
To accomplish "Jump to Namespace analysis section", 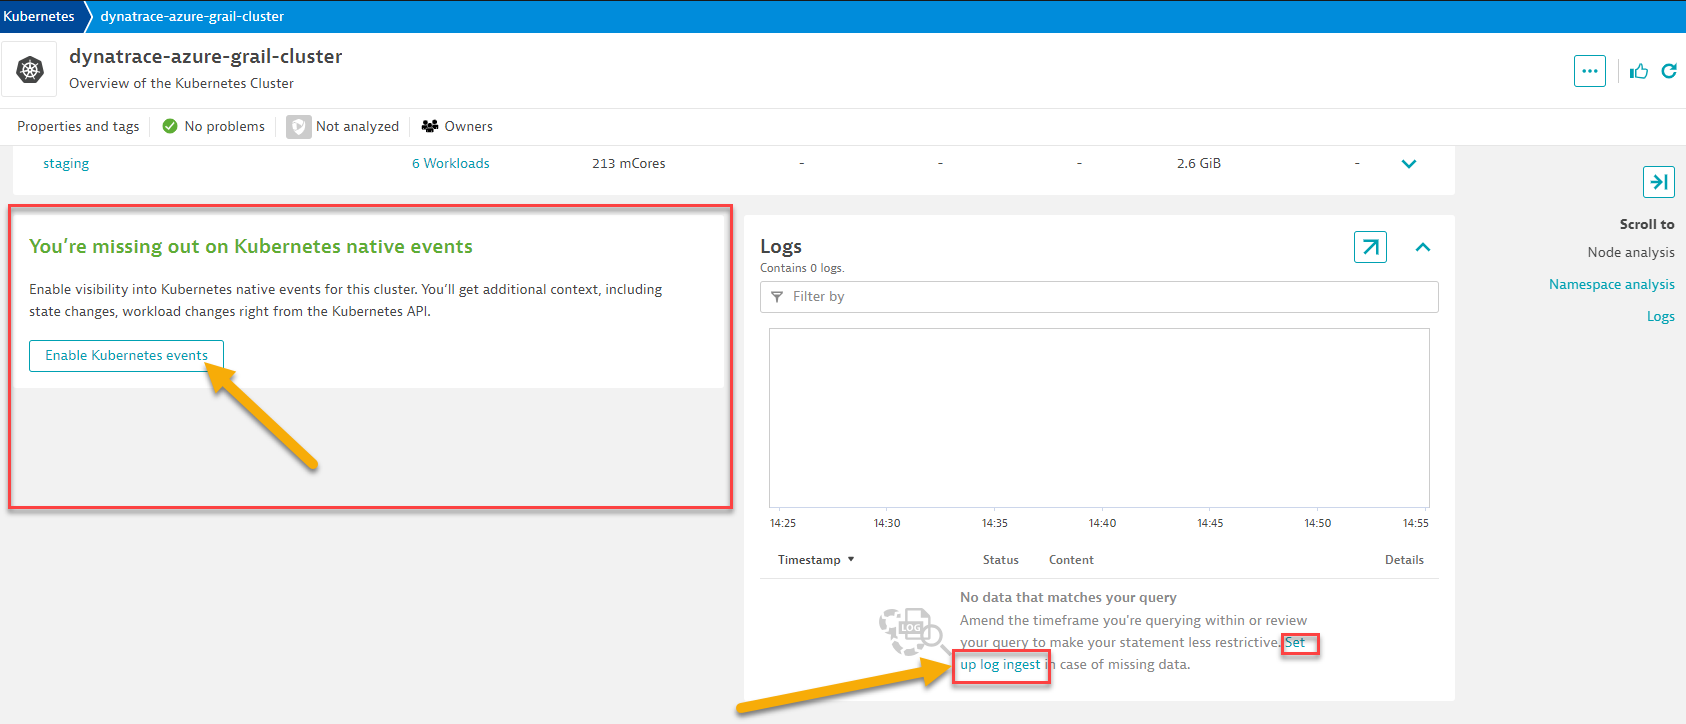I will [1611, 285].
